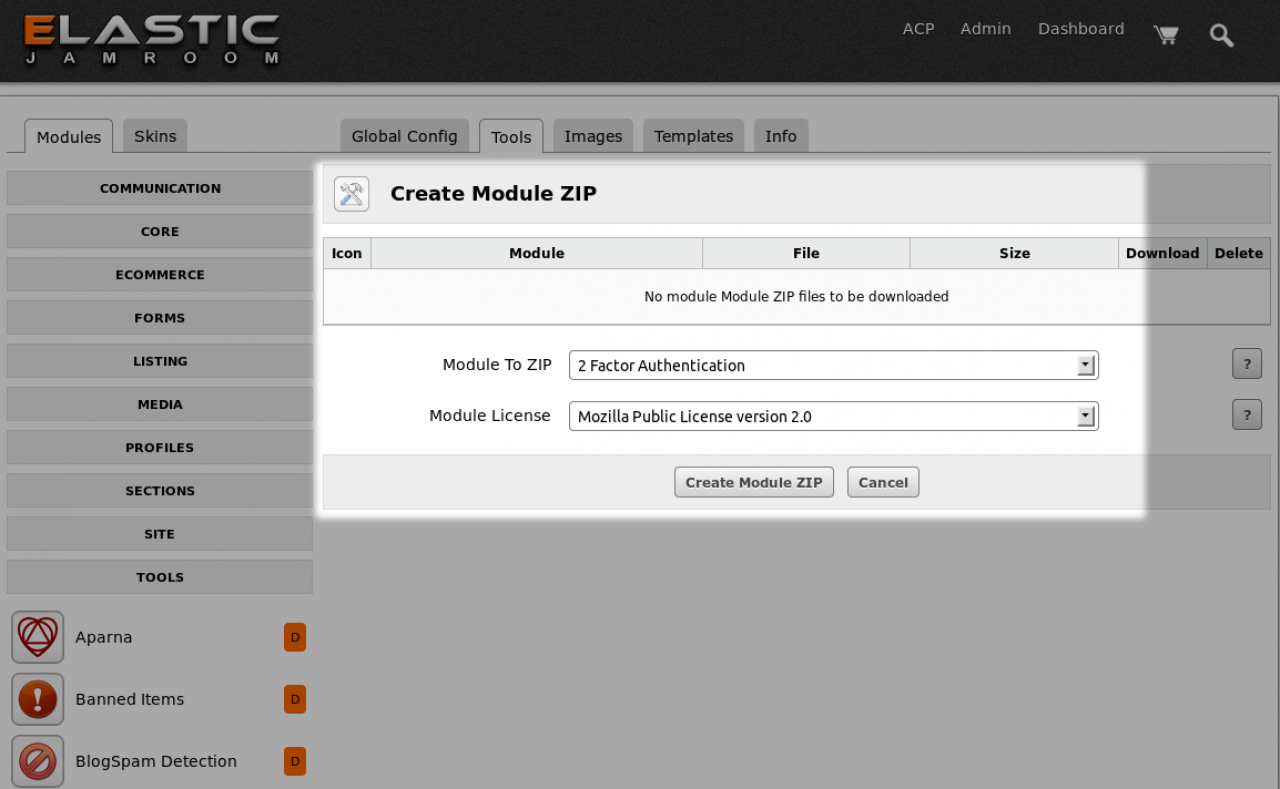Click the Aparna module icon
The image size is (1280, 789).
(38, 637)
